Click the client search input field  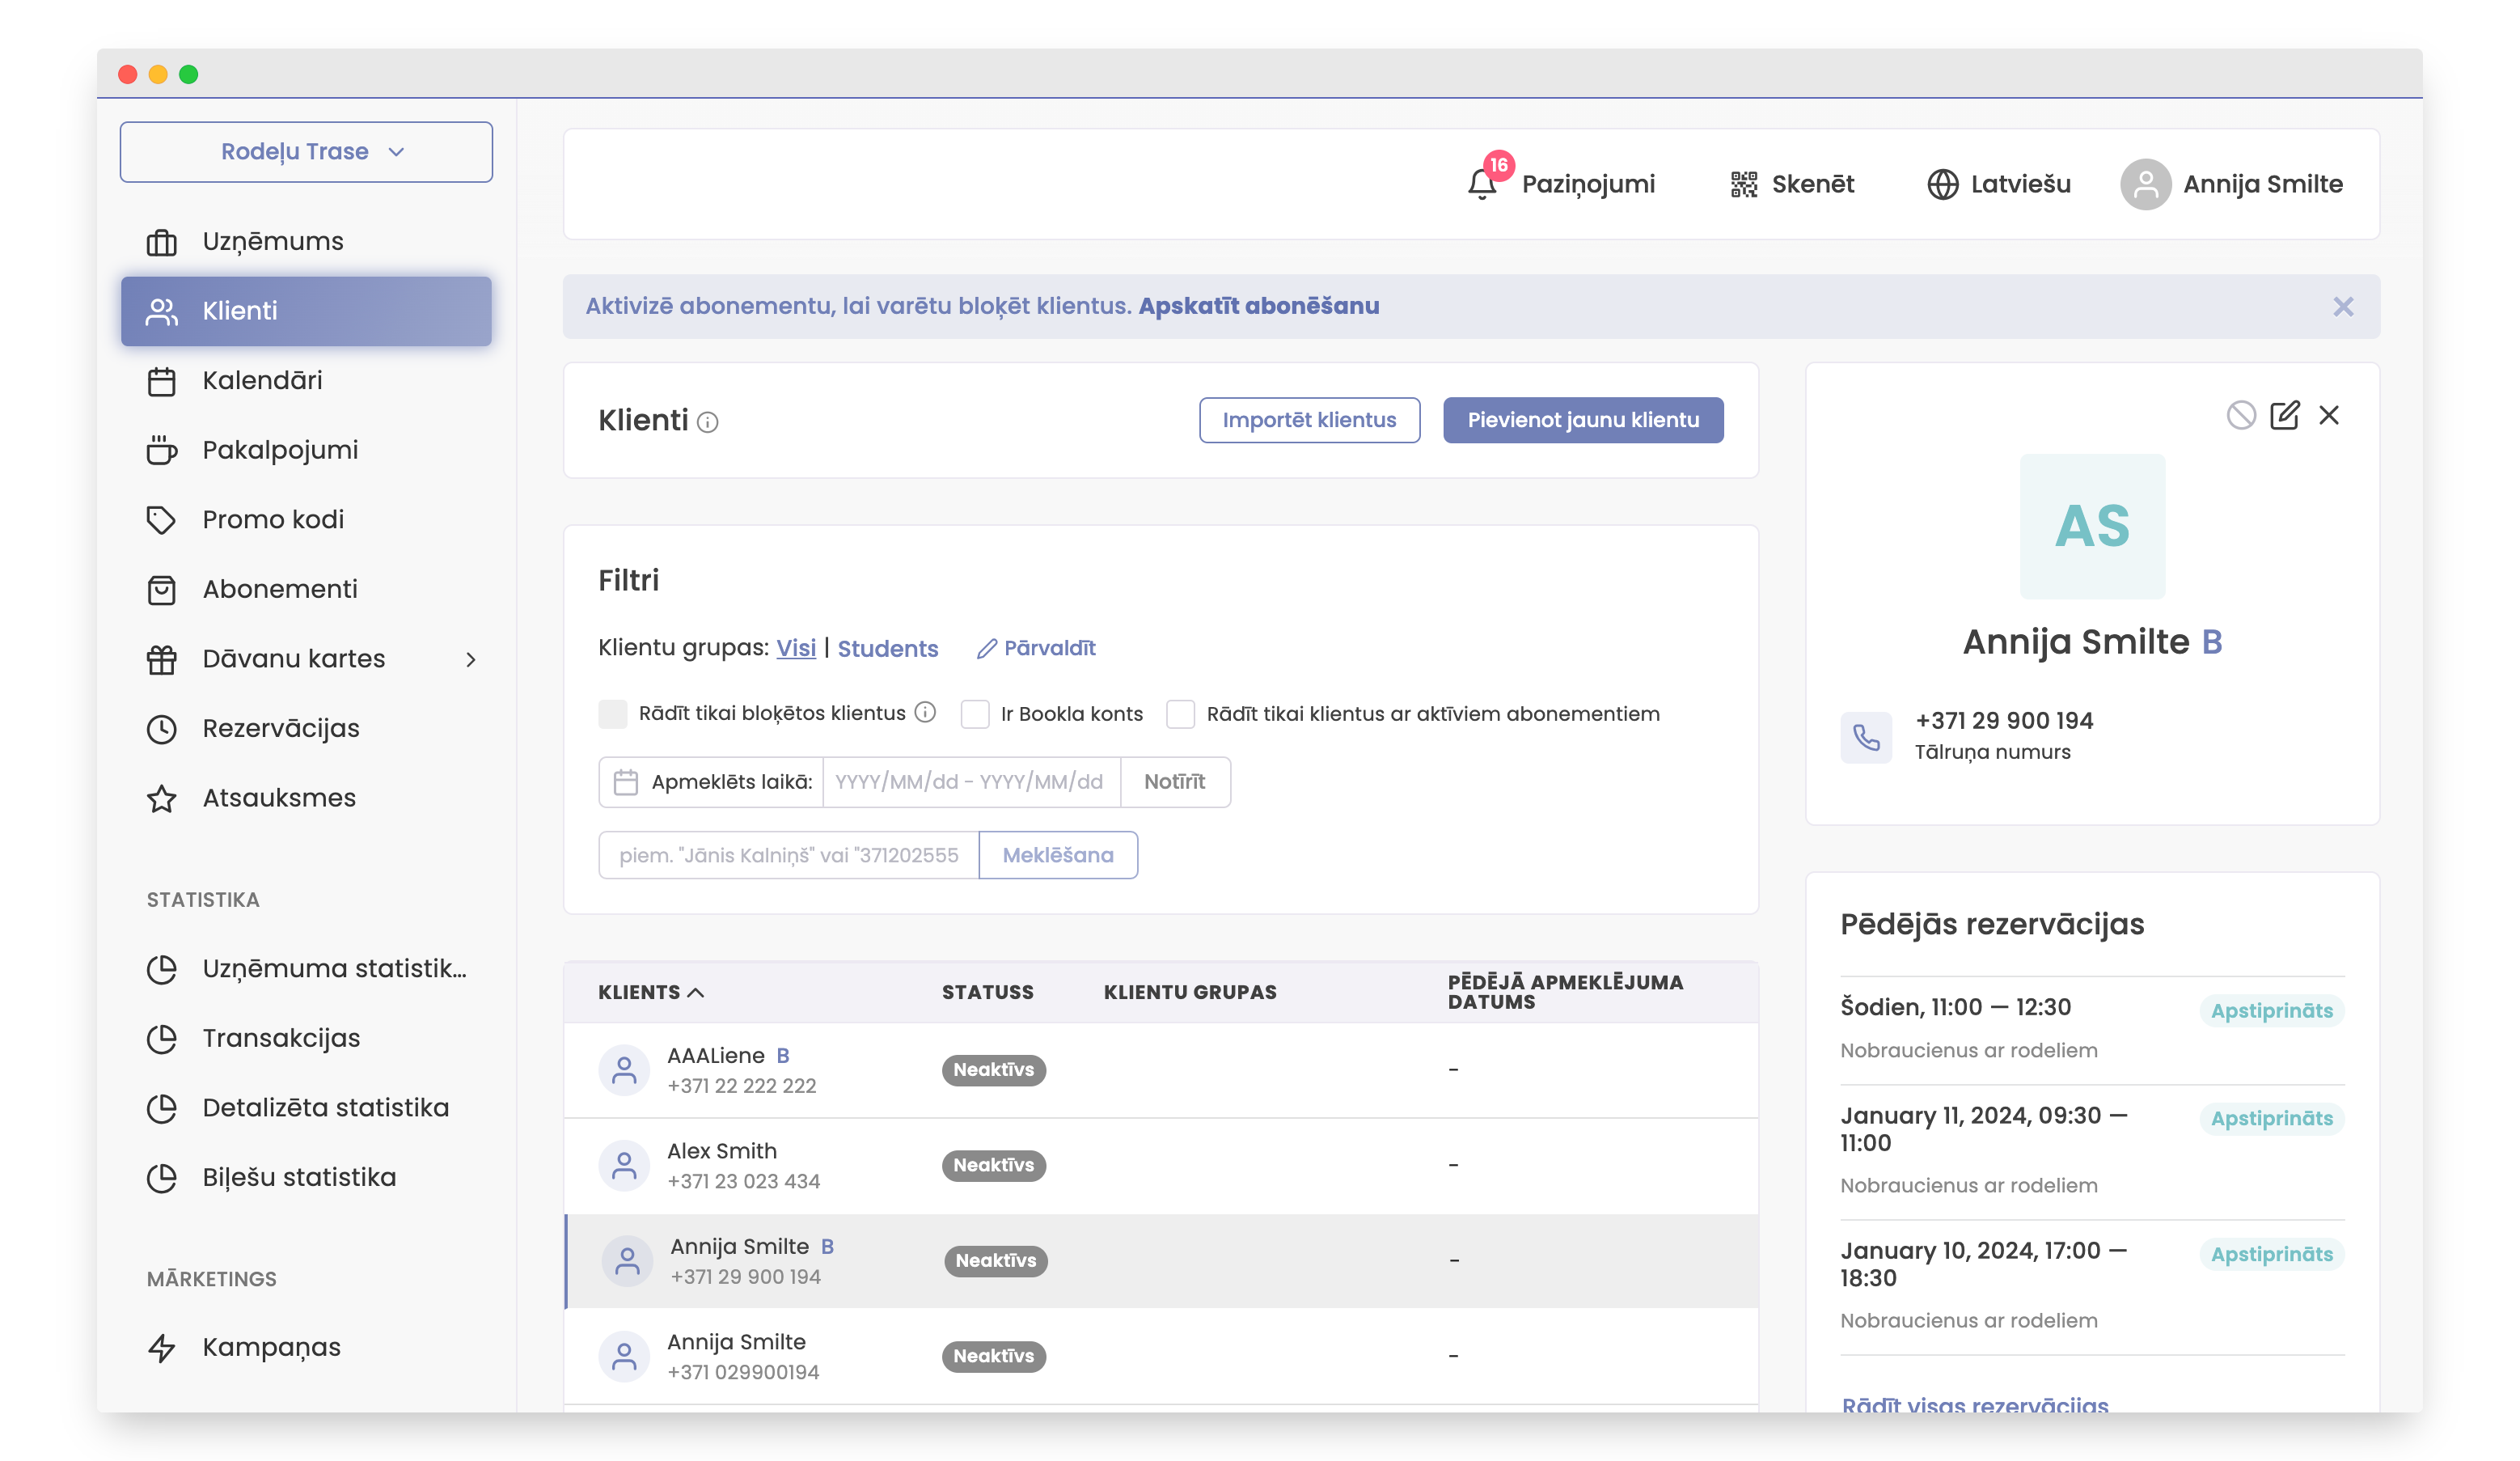788,855
